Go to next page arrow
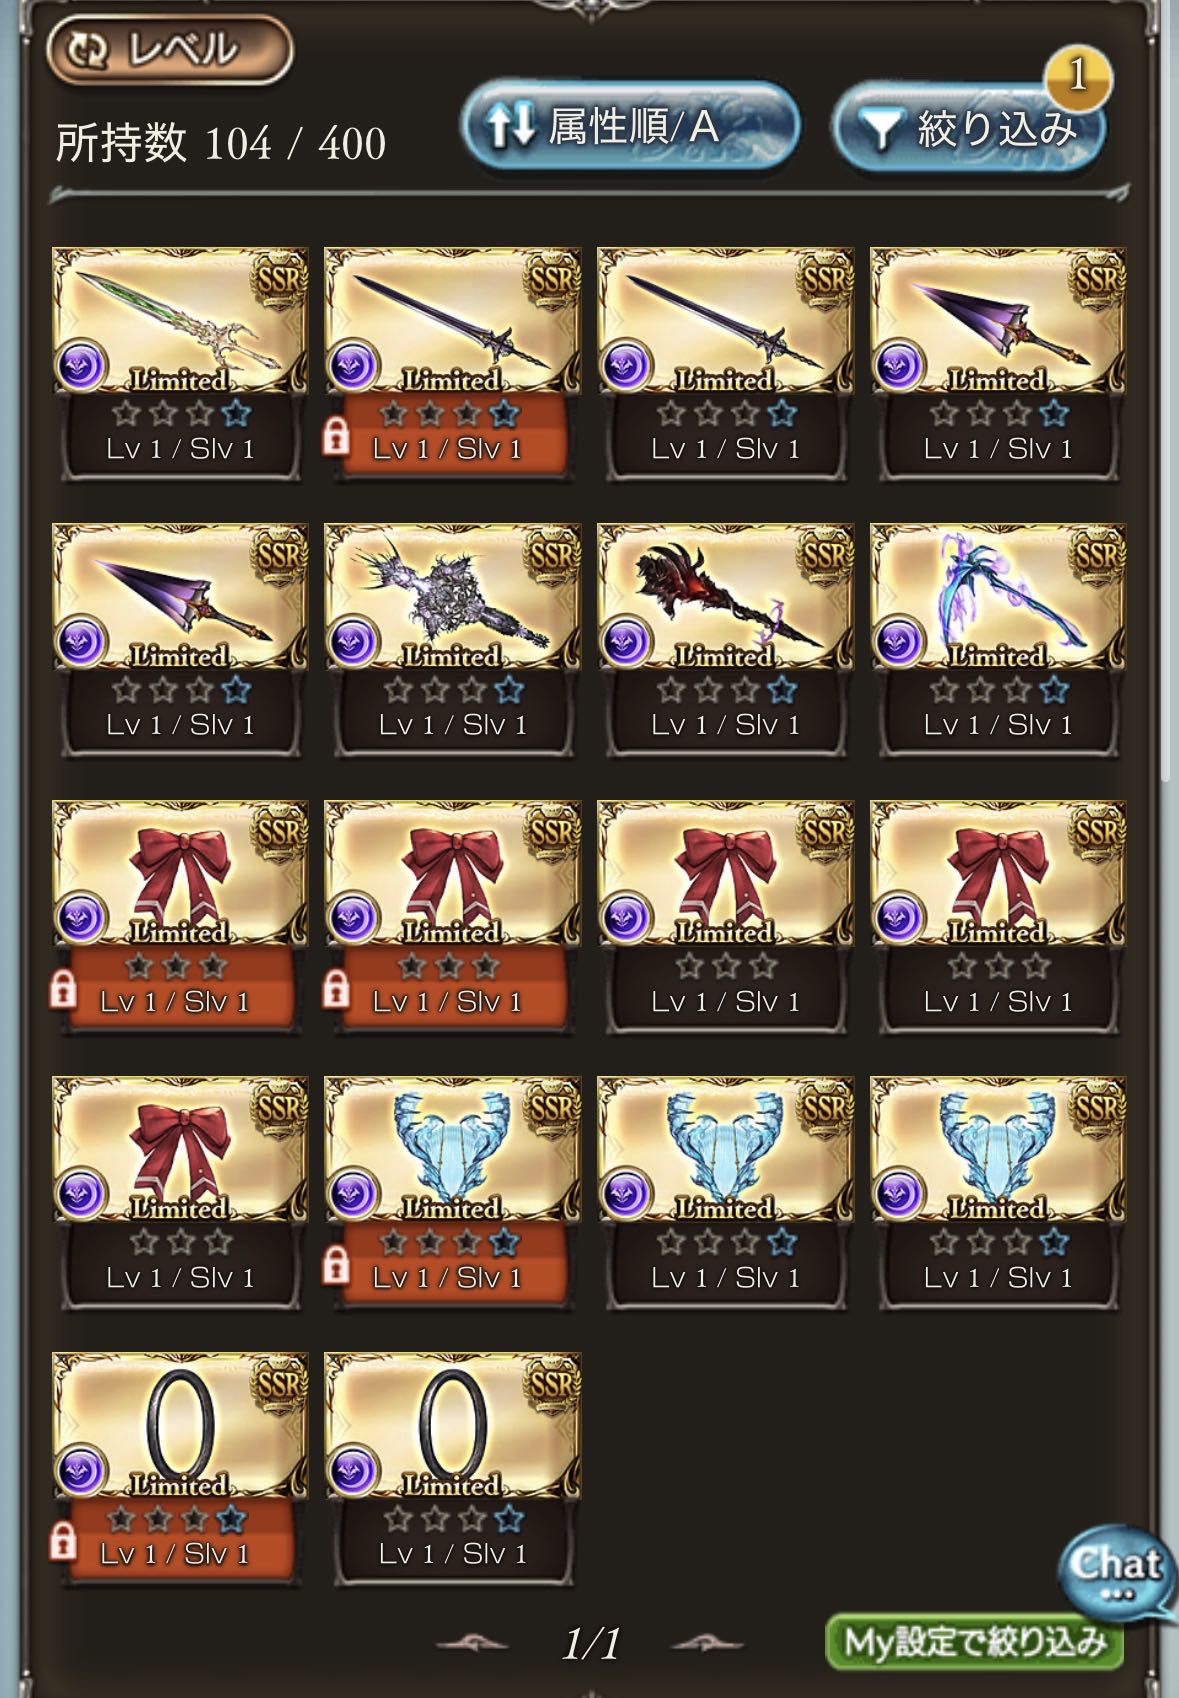The width and height of the screenshot is (1179, 1698). (x=706, y=1643)
